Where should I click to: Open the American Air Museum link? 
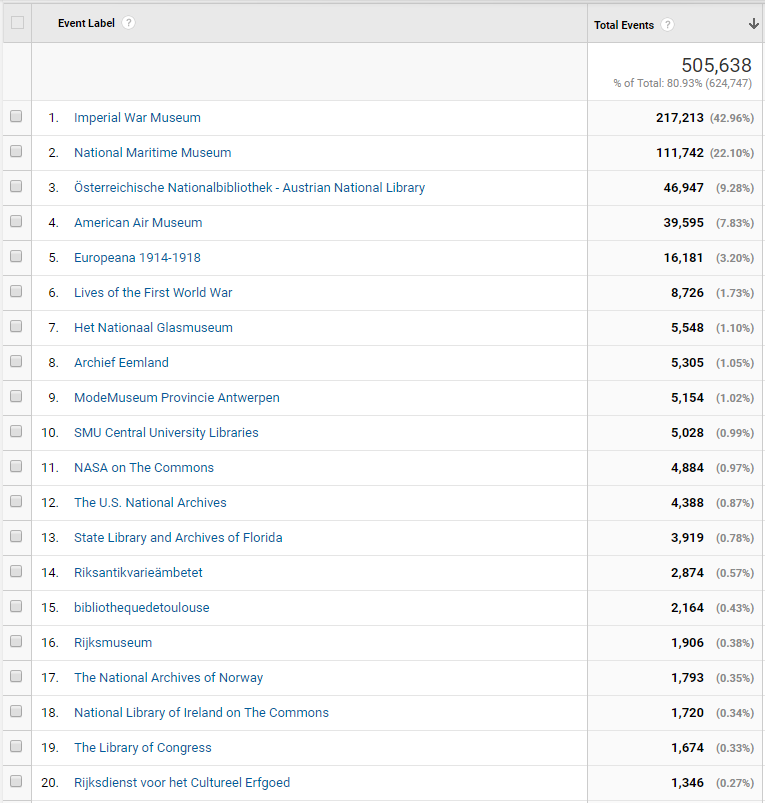click(x=138, y=223)
